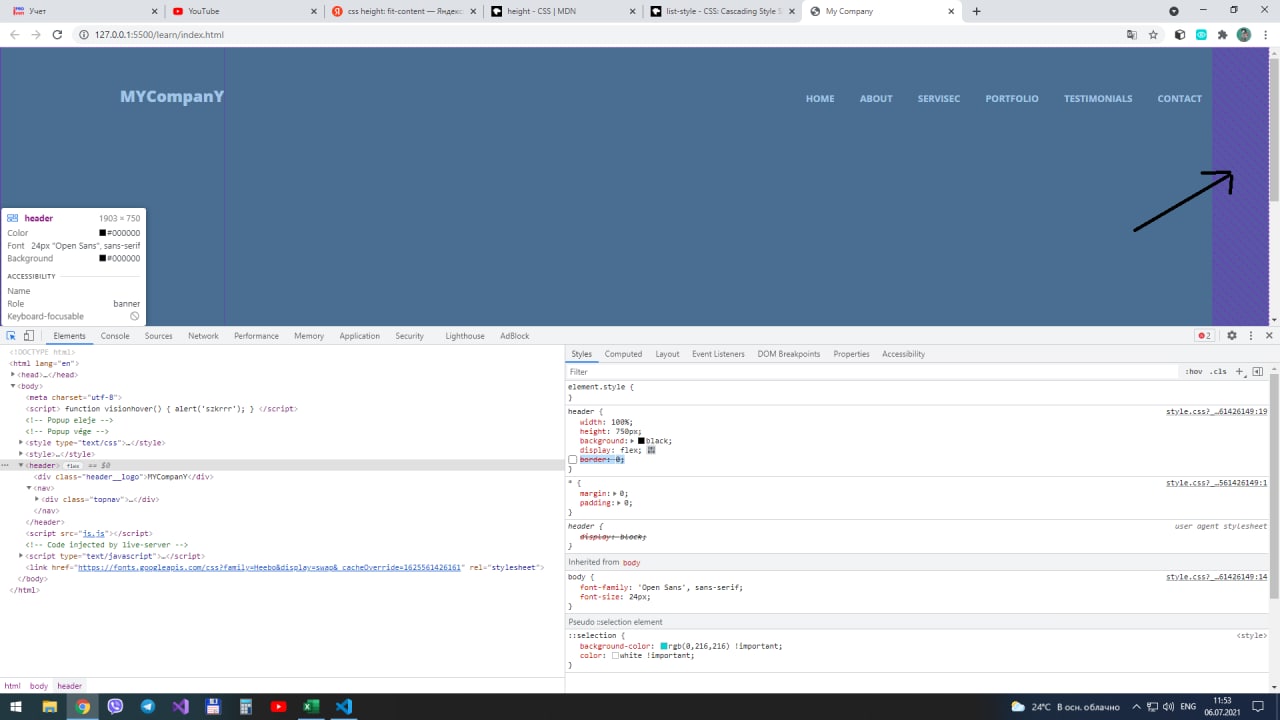Click the ENG language indicator in the system tray
Image resolution: width=1280 pixels, height=720 pixels.
(1188, 707)
